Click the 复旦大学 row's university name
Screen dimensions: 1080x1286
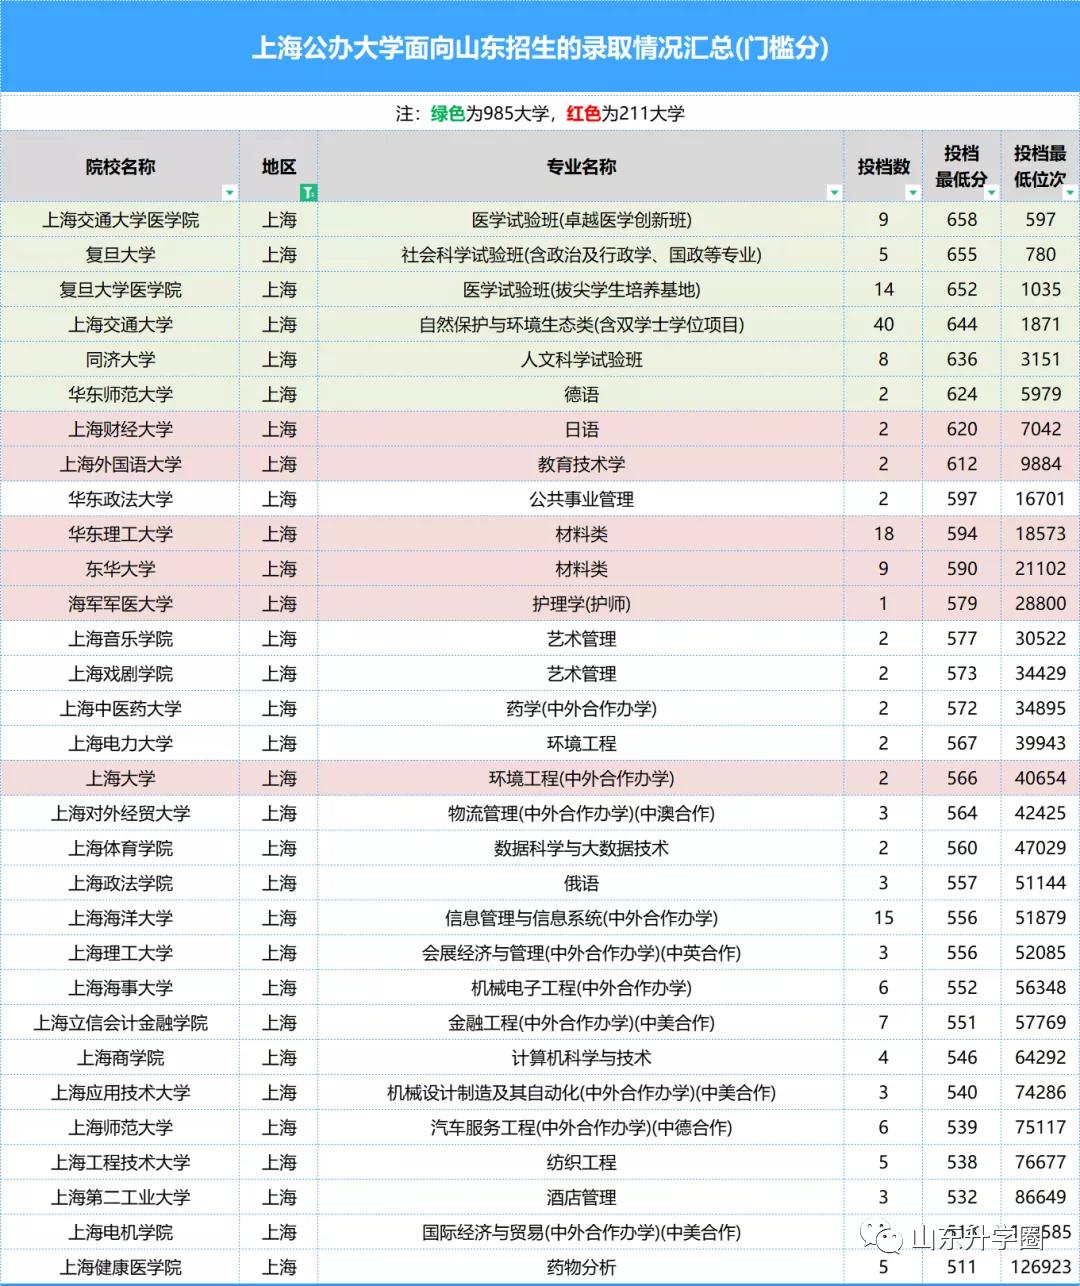(x=120, y=254)
